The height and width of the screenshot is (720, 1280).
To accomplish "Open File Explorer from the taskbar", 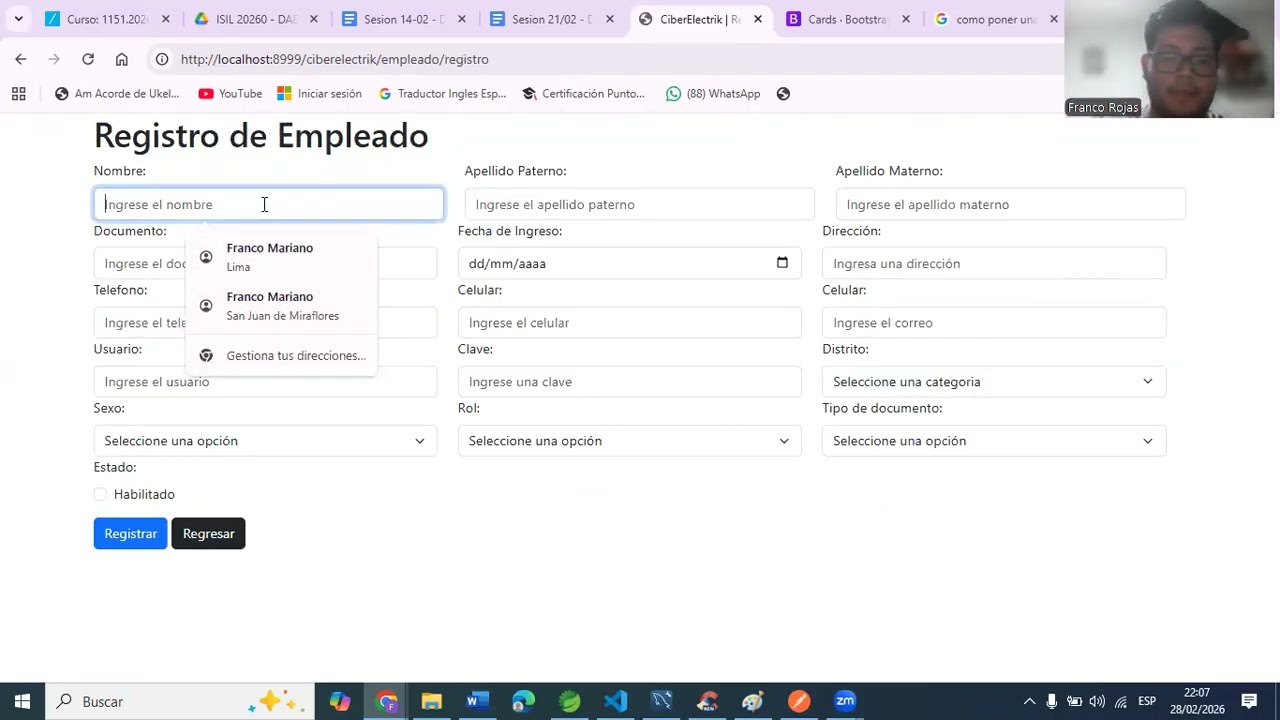I will point(432,701).
